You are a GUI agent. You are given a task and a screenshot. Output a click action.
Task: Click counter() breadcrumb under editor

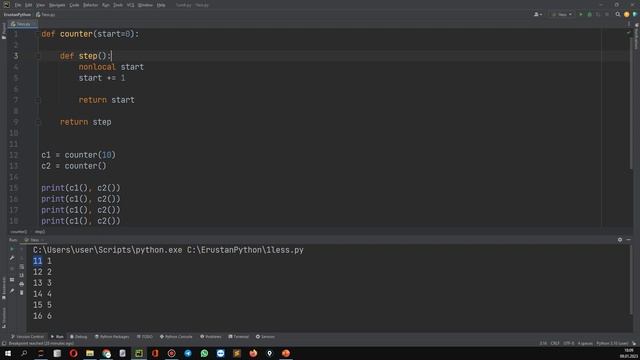19,232
